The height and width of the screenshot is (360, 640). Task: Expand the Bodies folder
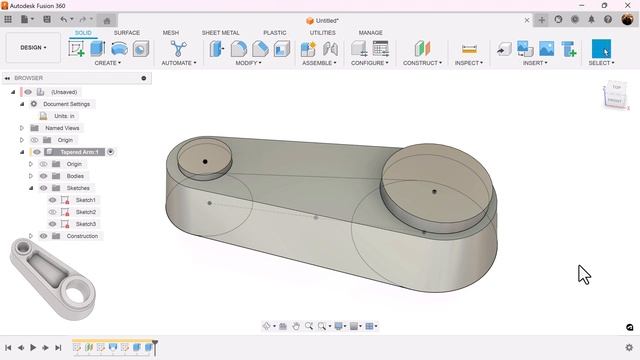click(31, 176)
